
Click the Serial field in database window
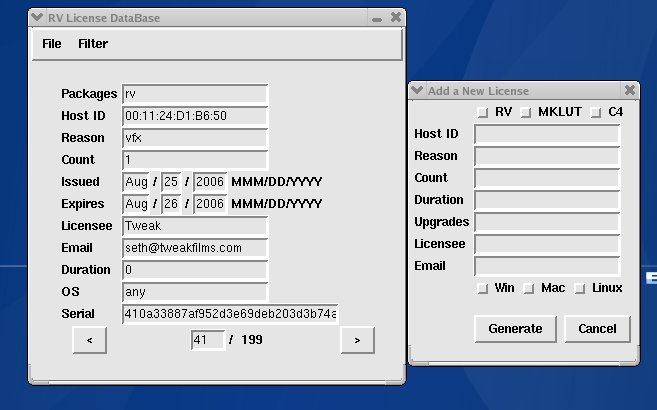[230, 314]
